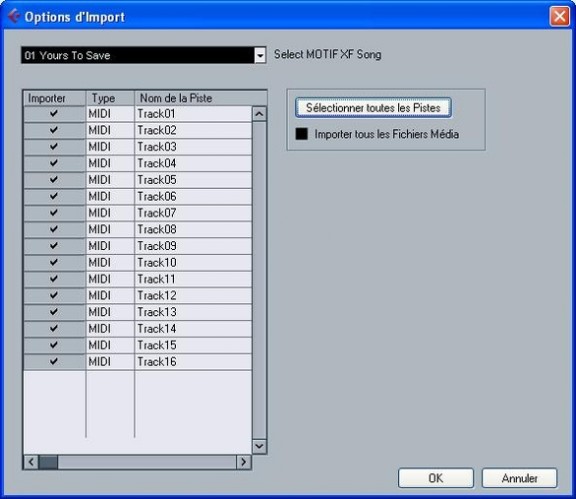Click the horizontal scroll right arrow

click(x=243, y=462)
